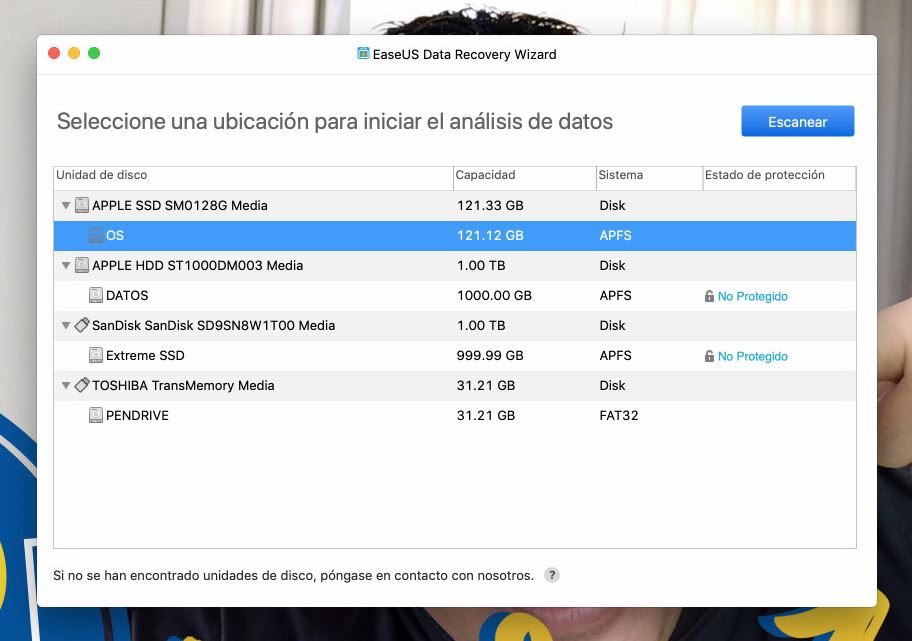Select APPLE HDD ST1000DM003 Media name
The image size is (912, 641).
[197, 265]
